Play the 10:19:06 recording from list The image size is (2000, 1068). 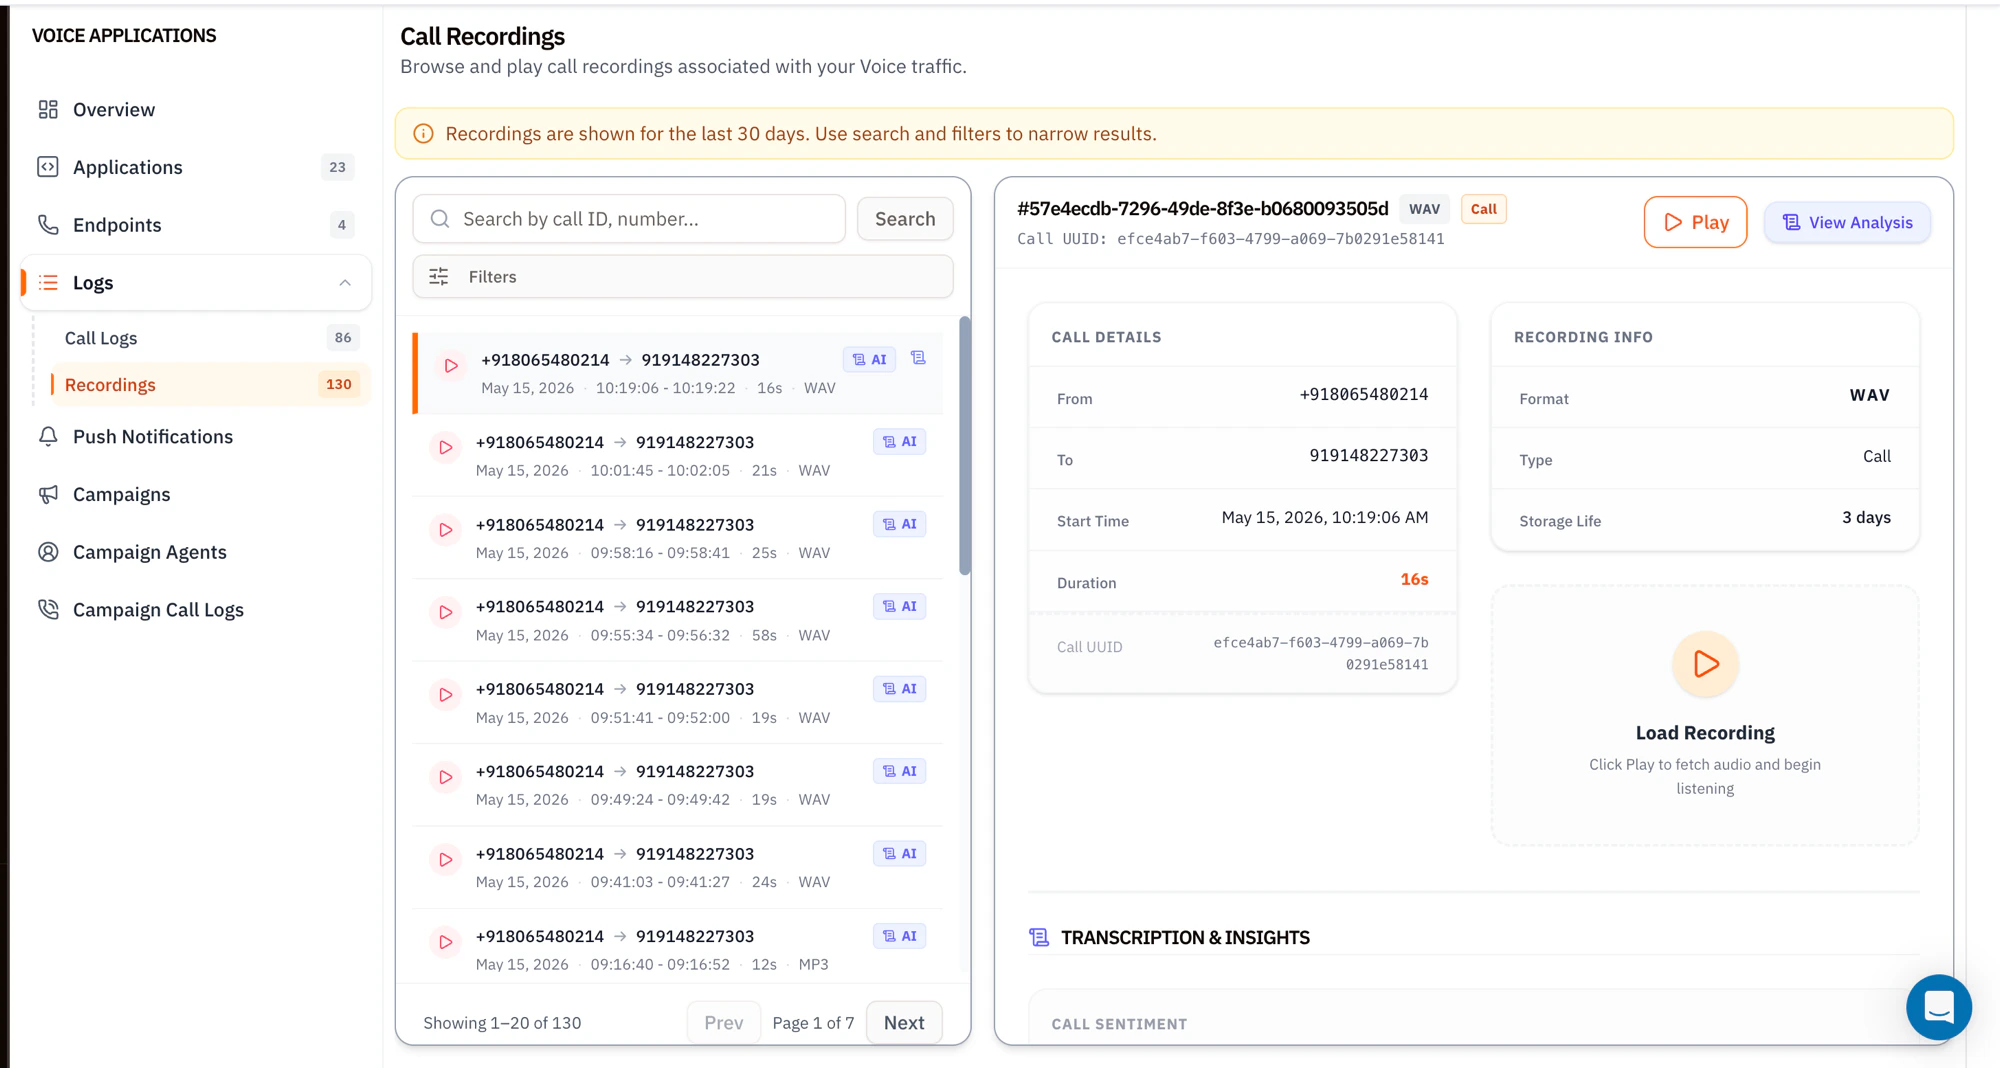pyautogui.click(x=451, y=366)
